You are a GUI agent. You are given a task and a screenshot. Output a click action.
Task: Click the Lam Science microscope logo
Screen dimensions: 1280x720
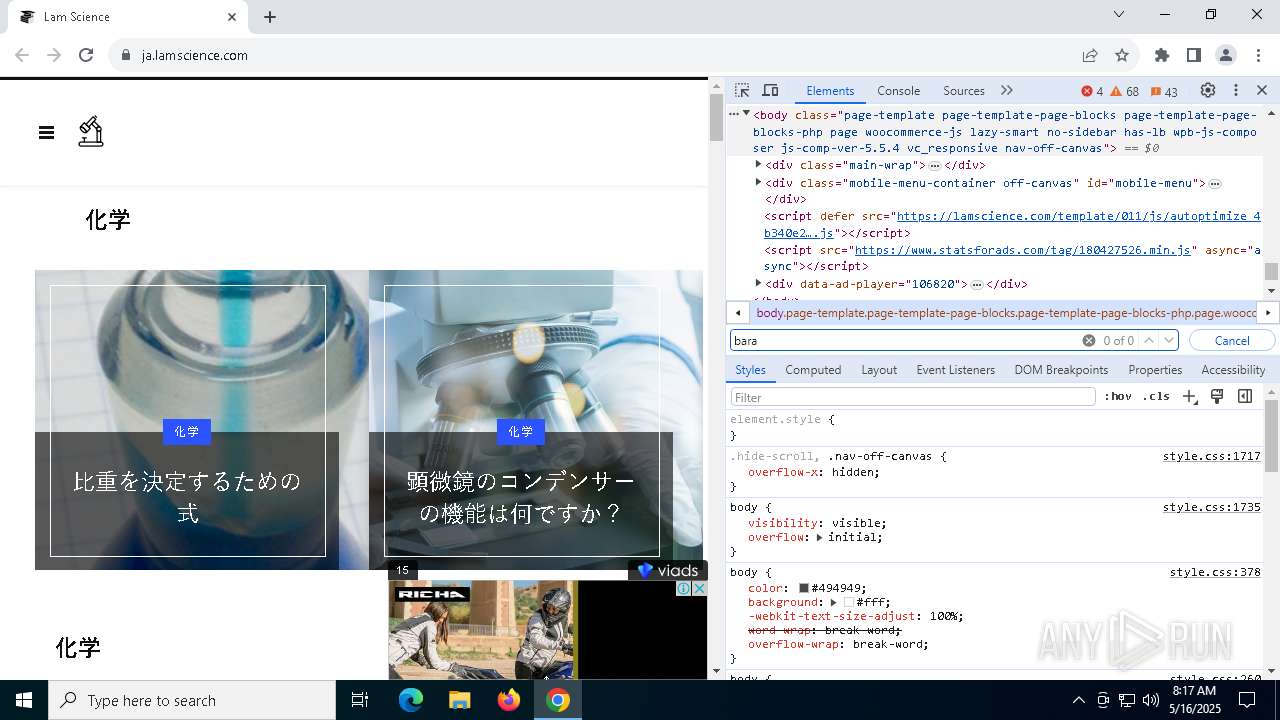[91, 132]
